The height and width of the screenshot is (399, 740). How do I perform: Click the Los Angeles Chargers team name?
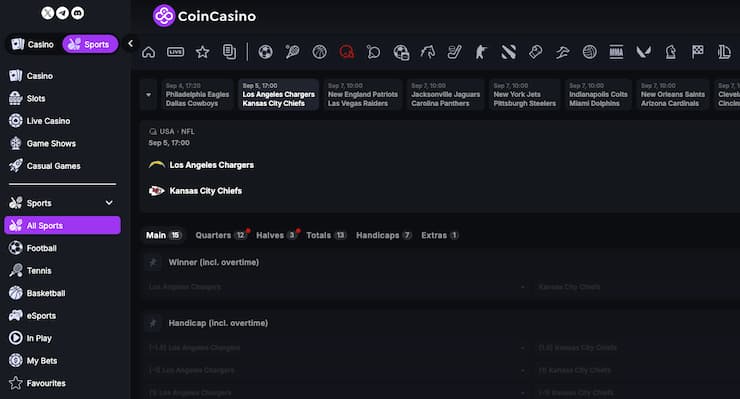coord(211,165)
